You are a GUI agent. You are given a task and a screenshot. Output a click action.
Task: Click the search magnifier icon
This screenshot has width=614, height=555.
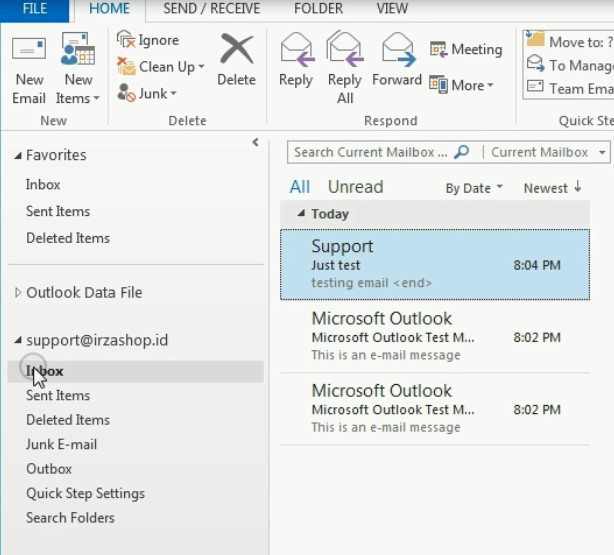(461, 152)
